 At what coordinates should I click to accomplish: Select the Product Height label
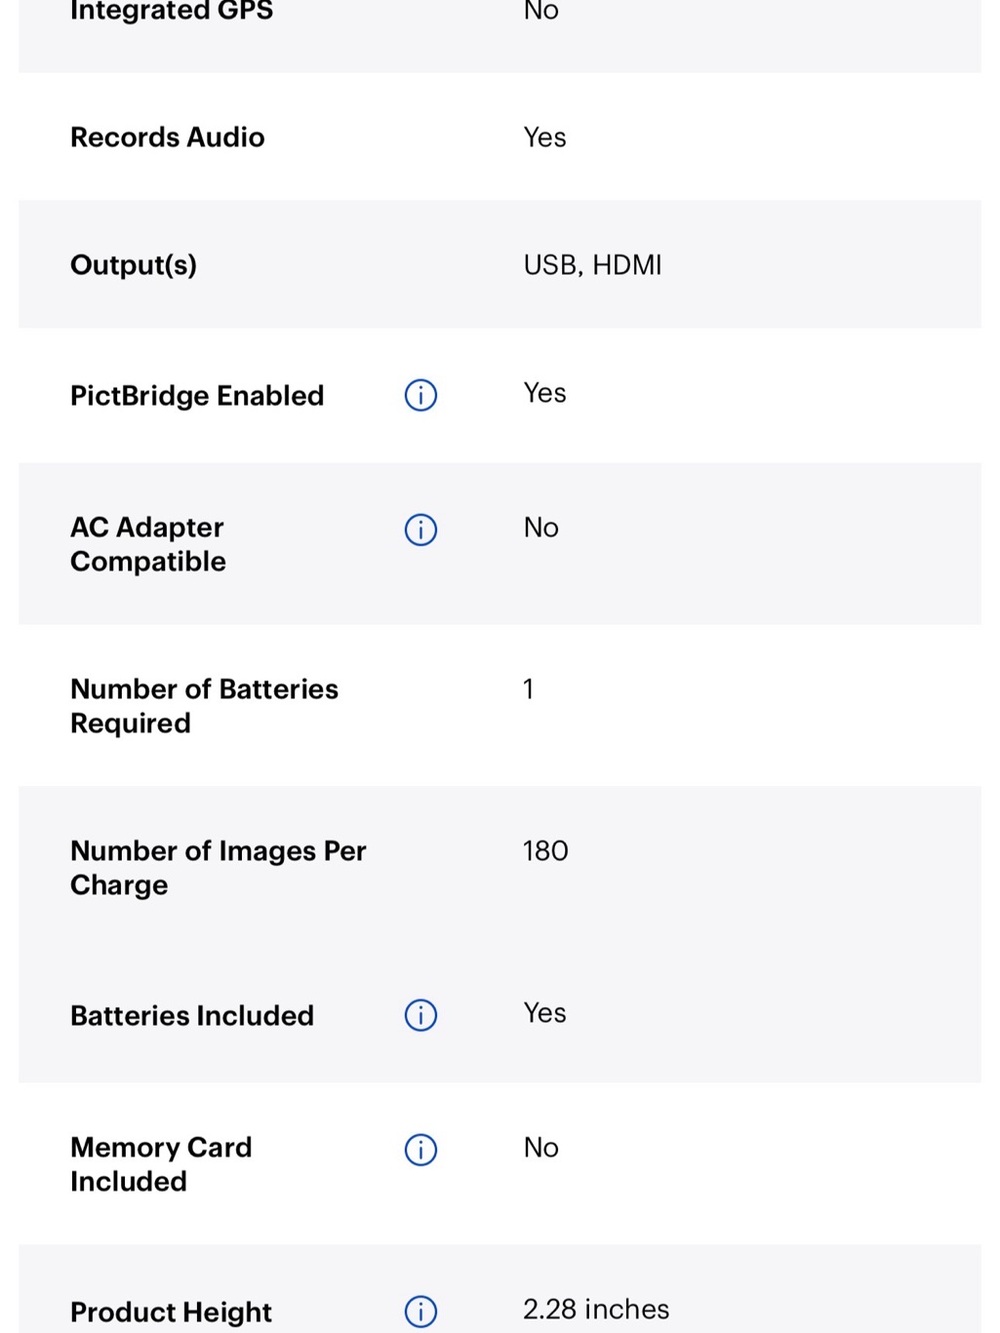point(171,1312)
